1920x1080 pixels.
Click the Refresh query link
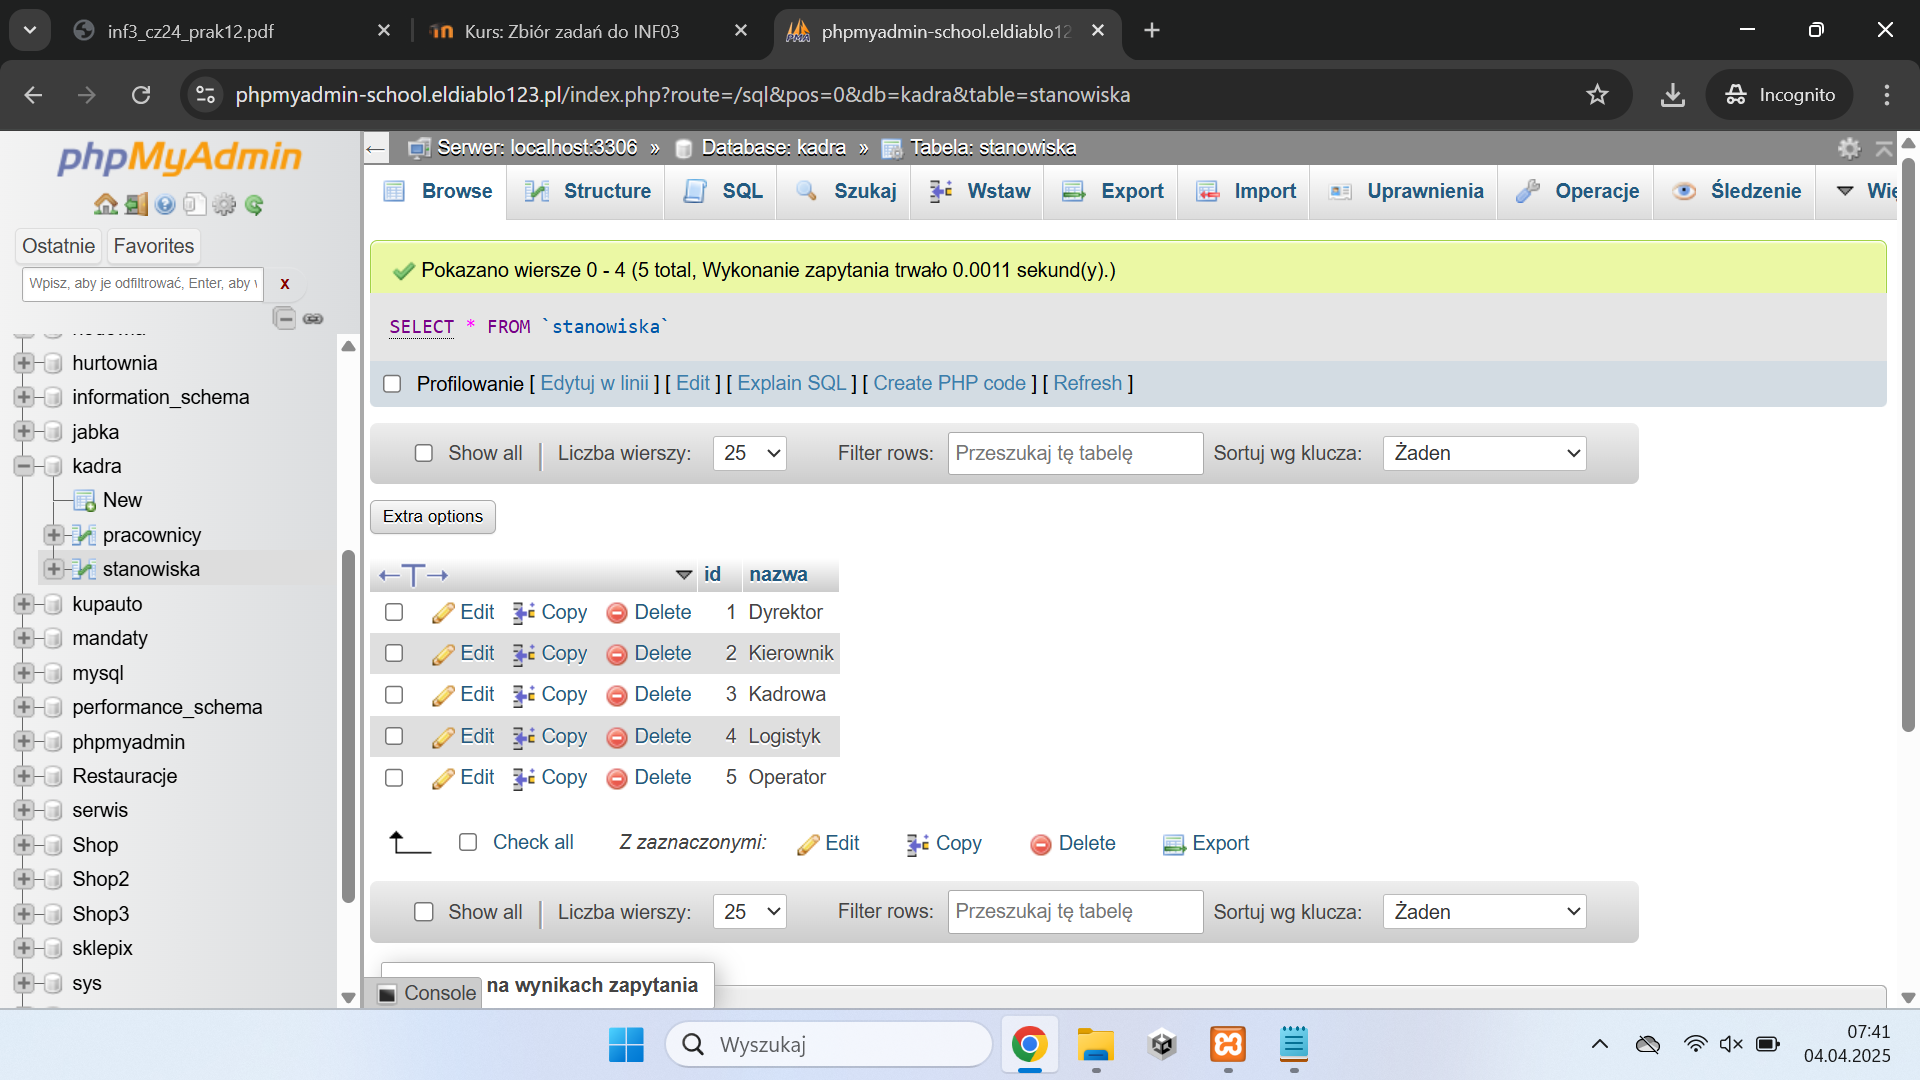(x=1088, y=384)
